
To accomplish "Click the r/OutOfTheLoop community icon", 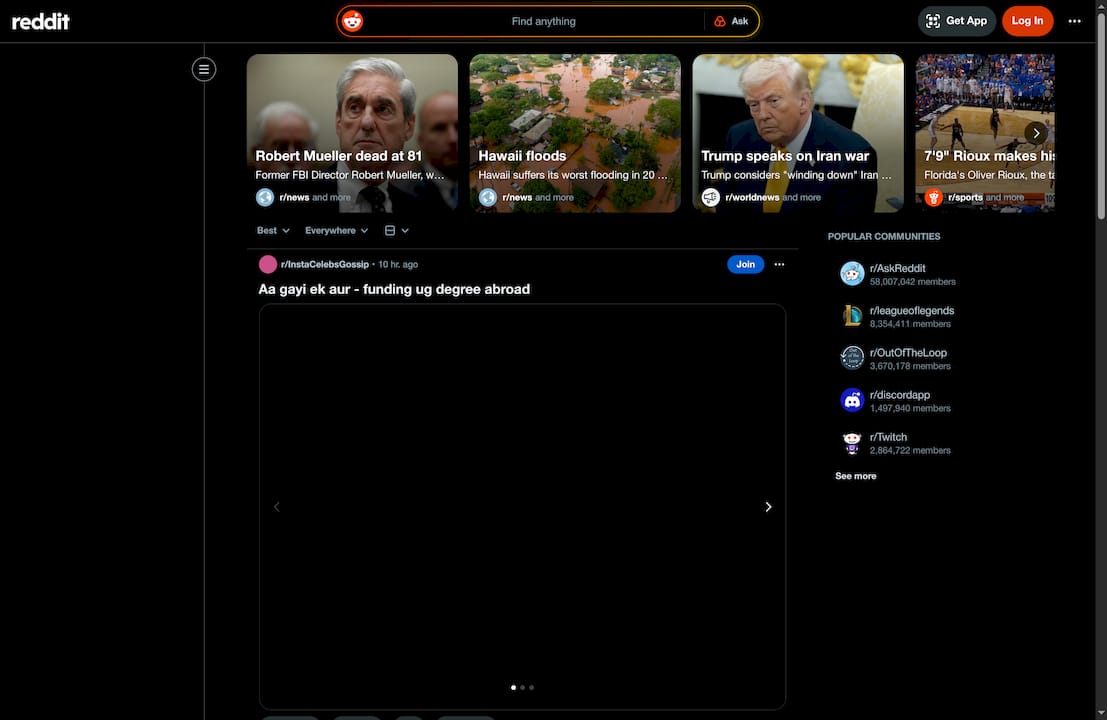I will [x=852, y=357].
